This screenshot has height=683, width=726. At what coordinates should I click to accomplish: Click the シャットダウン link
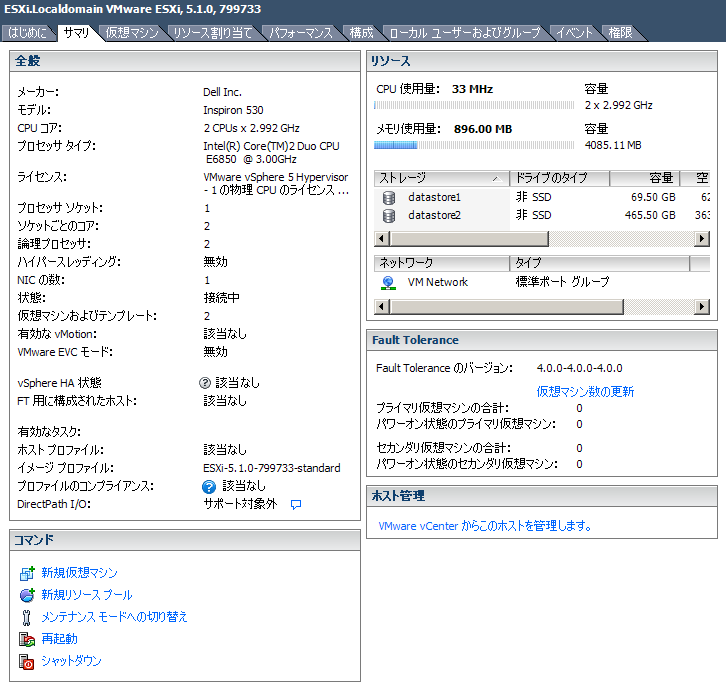point(71,661)
